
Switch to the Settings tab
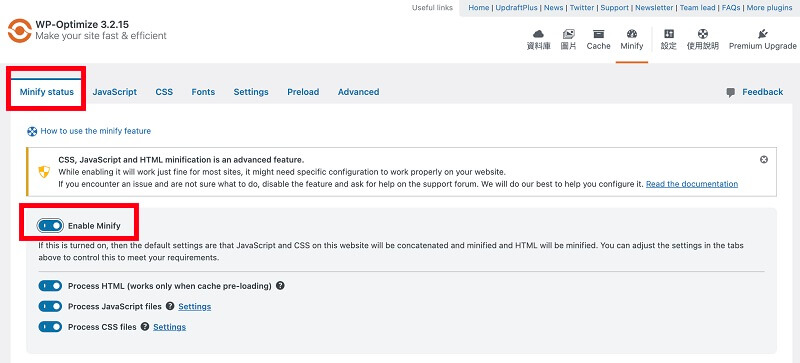point(251,92)
